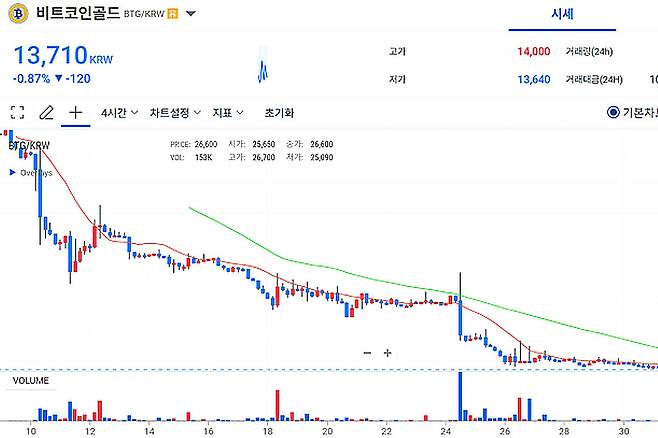Click the Bitcoin Gold coin logo
Viewport: 658px width, 438px height.
[x=18, y=13]
